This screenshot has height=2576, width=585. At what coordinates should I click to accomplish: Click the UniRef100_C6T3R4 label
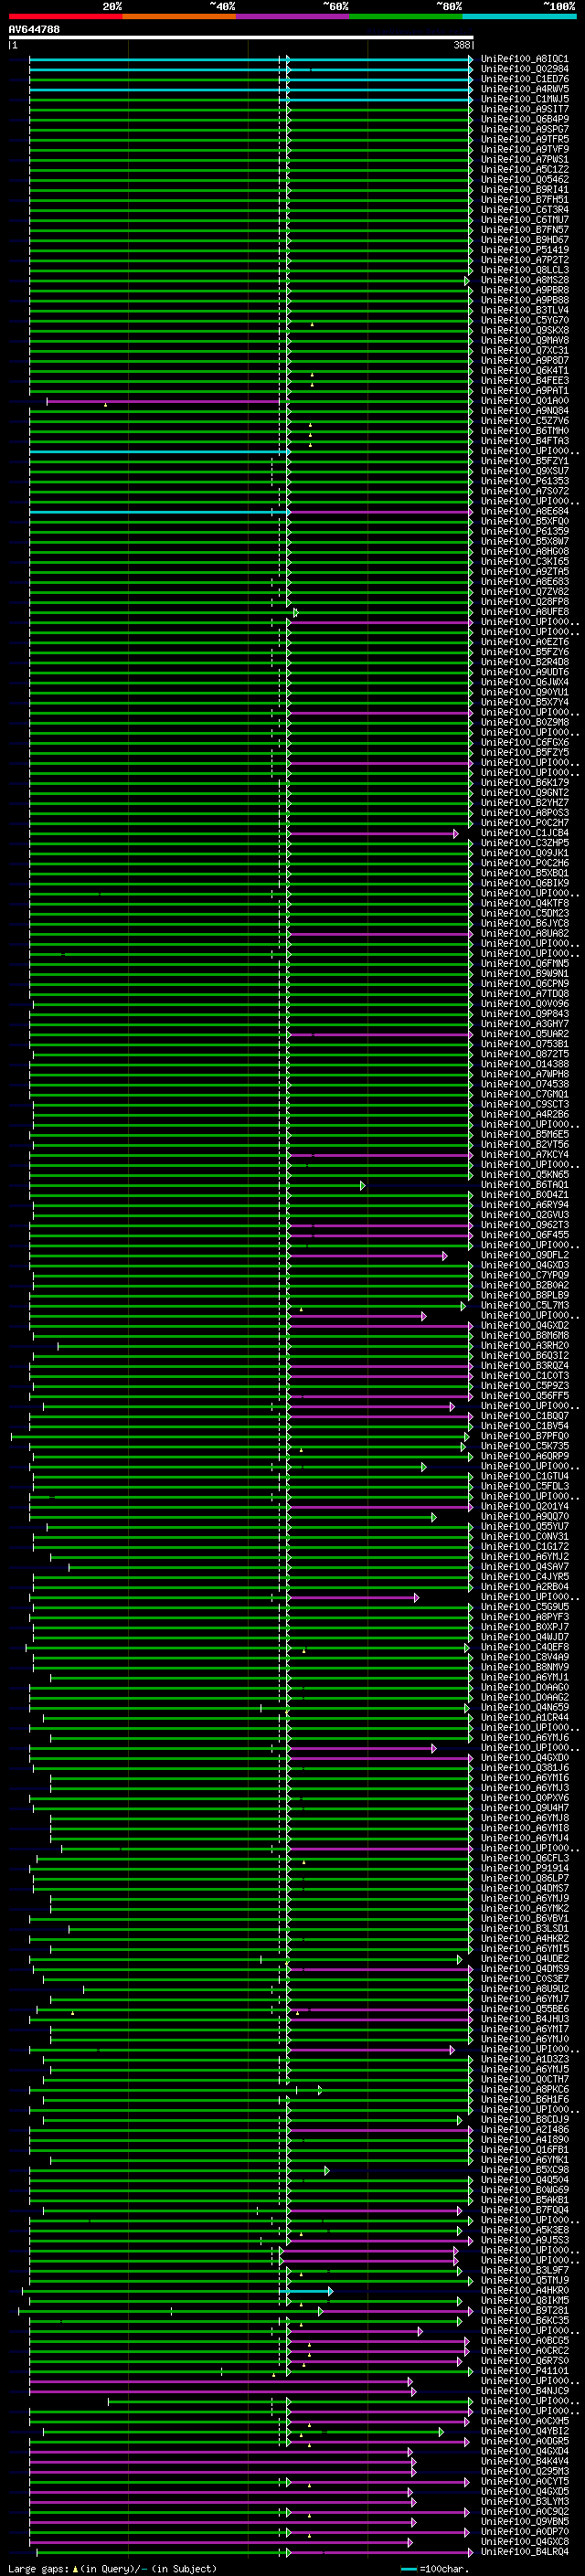point(524,210)
